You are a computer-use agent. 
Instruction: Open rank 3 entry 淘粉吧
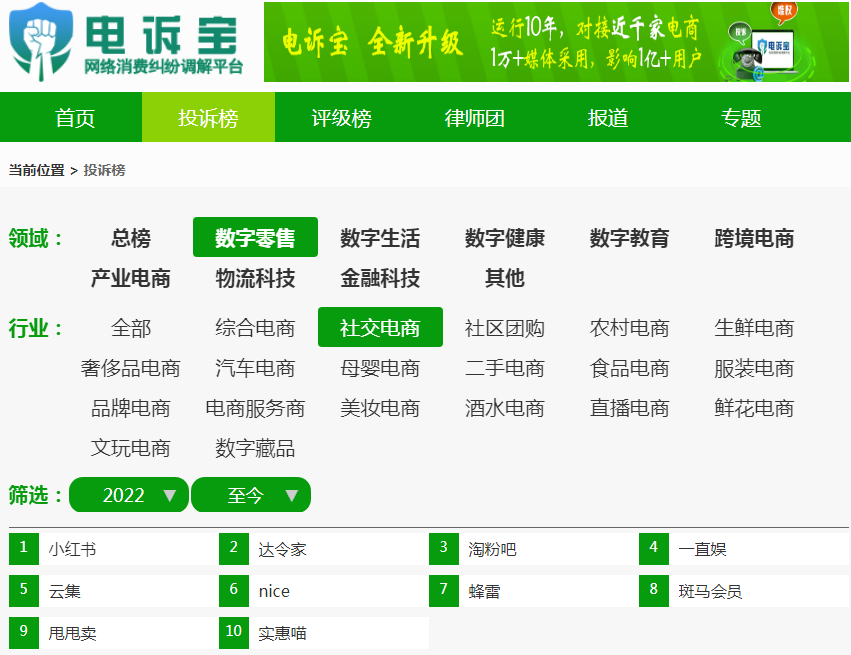point(533,549)
